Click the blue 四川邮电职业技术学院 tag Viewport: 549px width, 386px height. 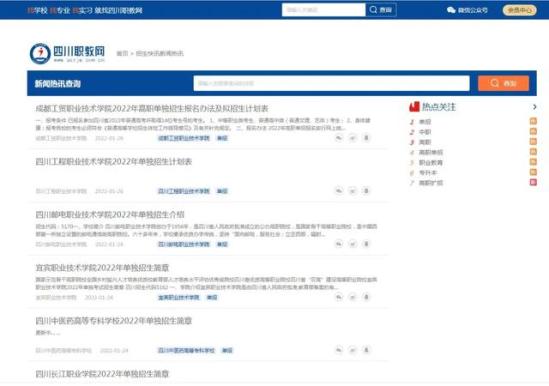(184, 244)
